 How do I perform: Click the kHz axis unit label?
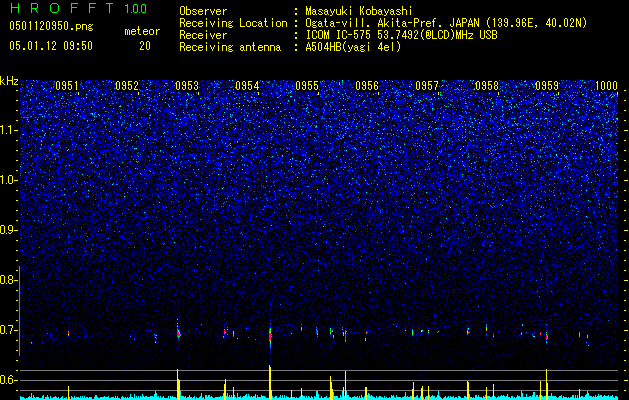point(9,81)
